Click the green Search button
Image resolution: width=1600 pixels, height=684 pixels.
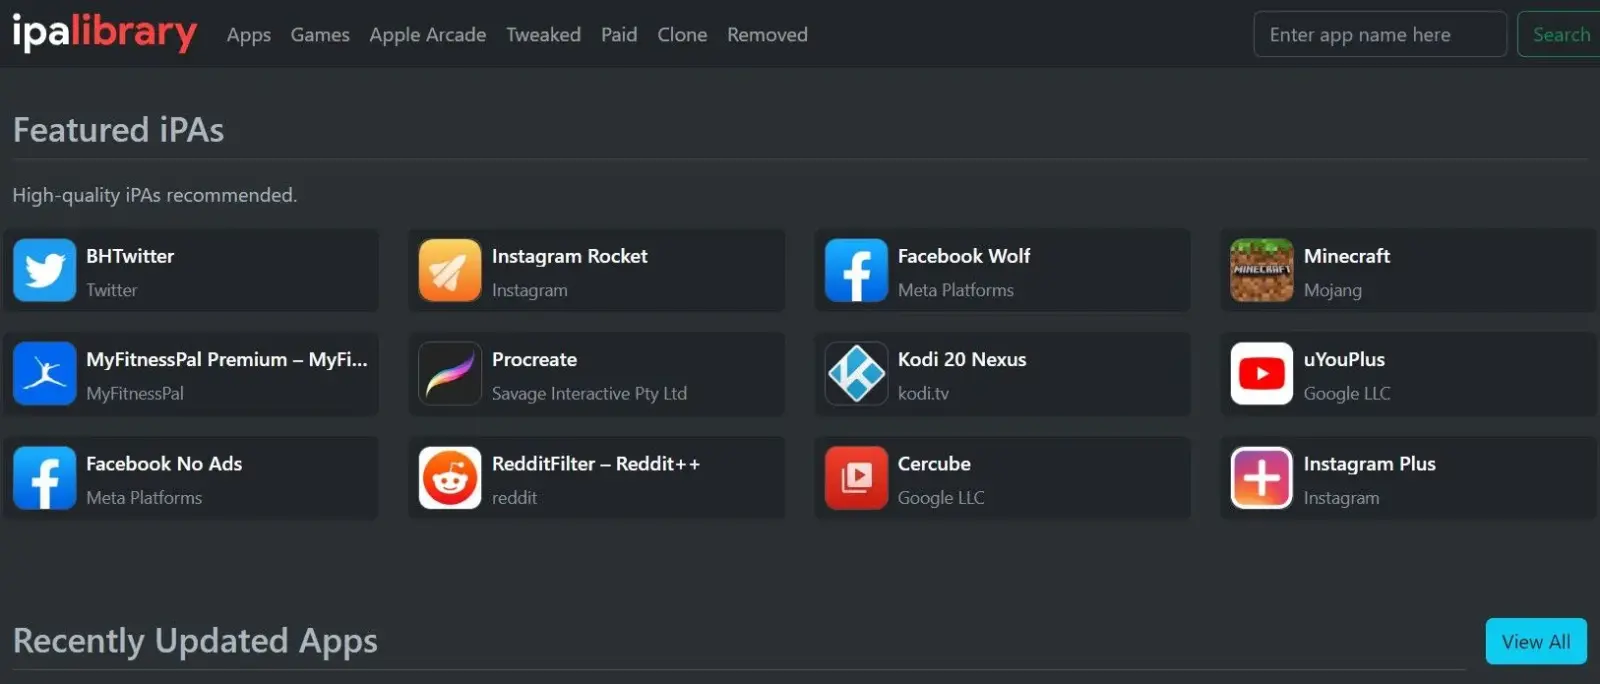[x=1560, y=35]
